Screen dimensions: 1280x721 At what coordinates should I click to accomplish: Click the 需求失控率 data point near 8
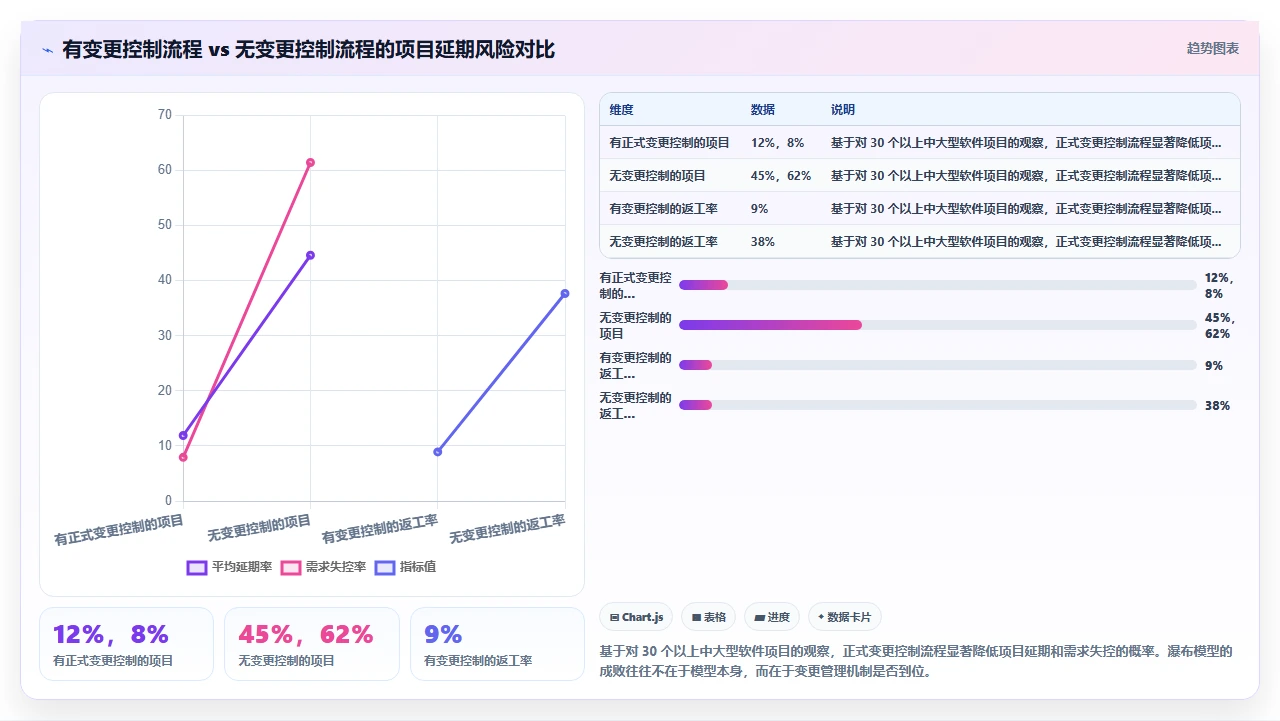pyautogui.click(x=183, y=457)
